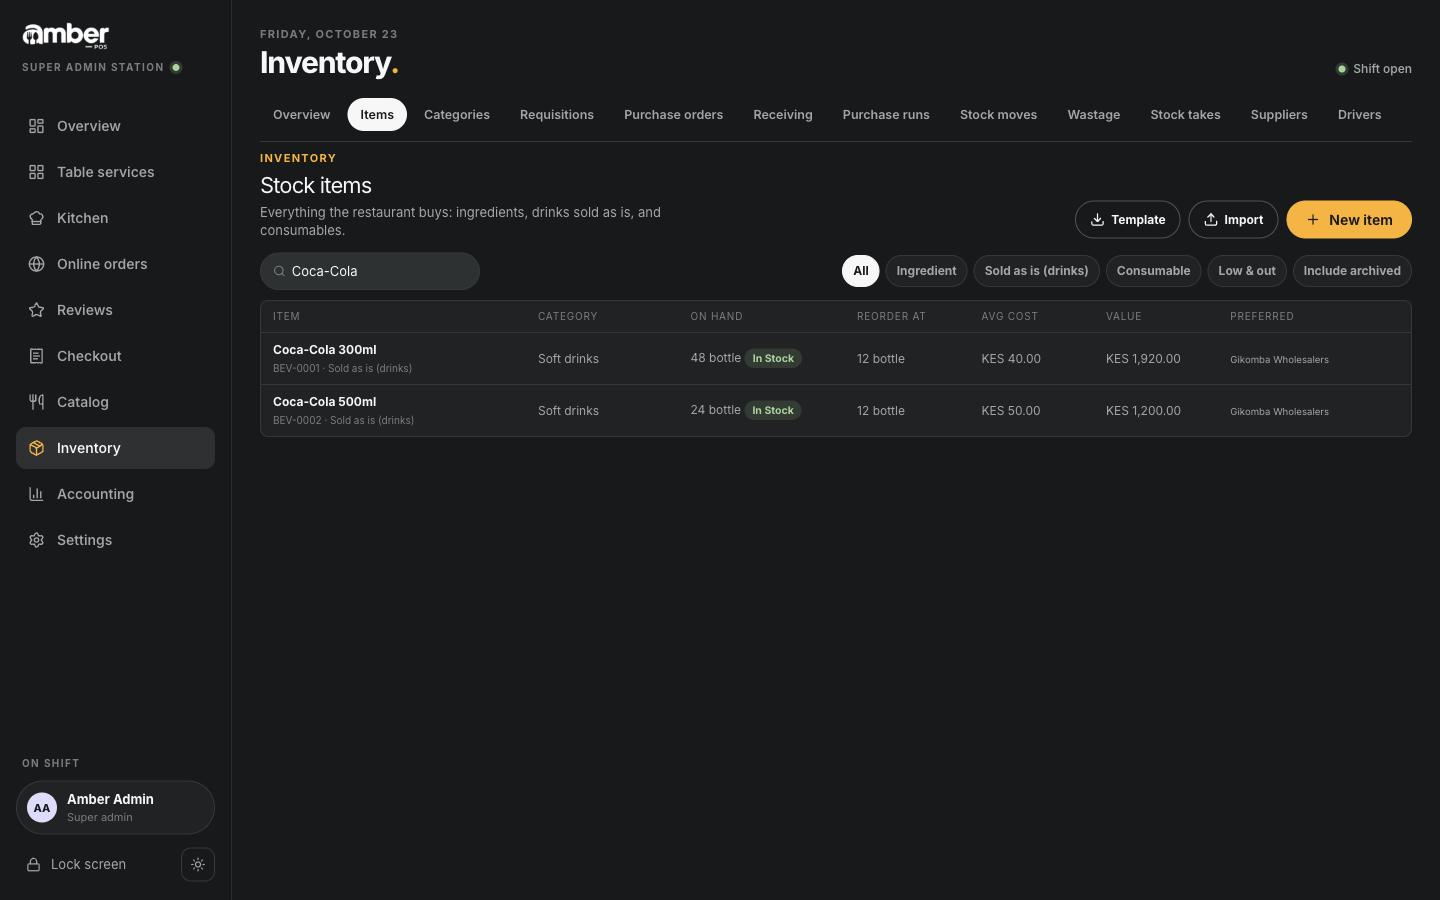This screenshot has height=900, width=1440.
Task: Open Accounting chart icon
Action: 36,494
